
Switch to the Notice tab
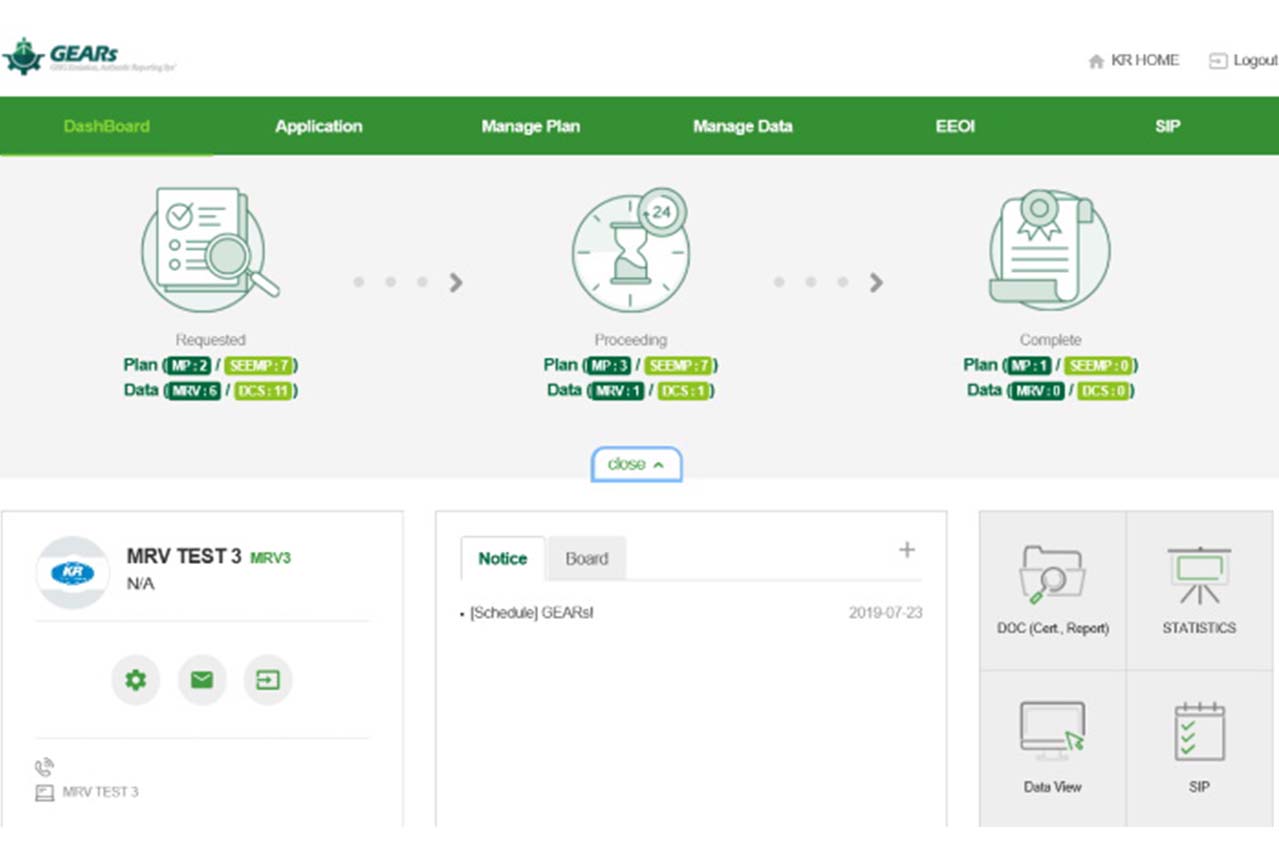(503, 559)
